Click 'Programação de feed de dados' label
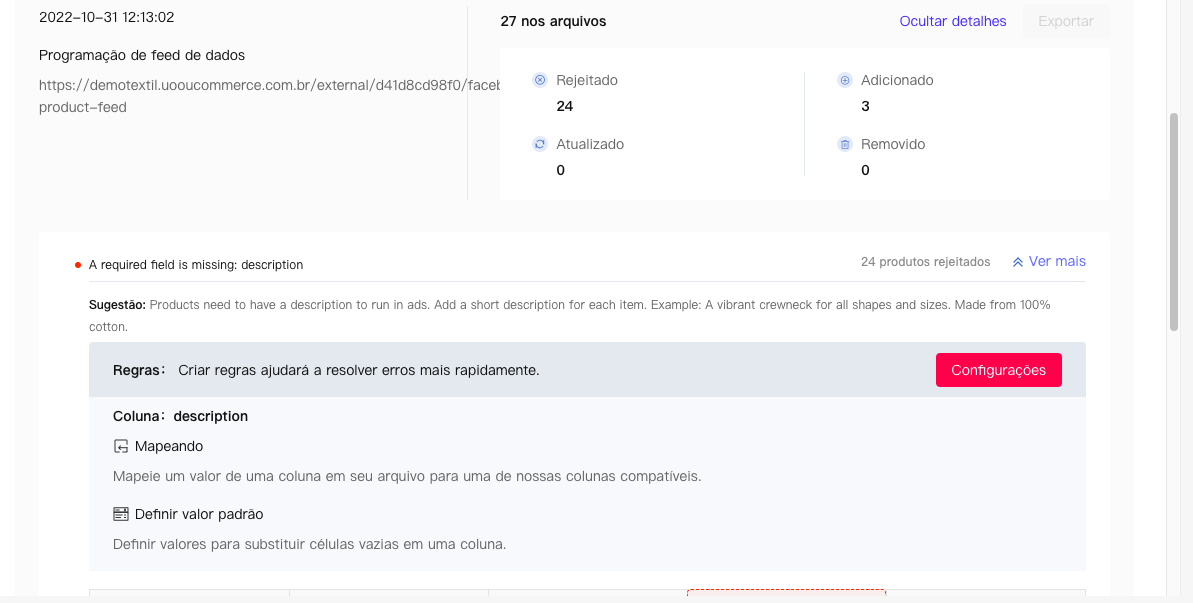Screen dimensions: 1193x603 coord(142,56)
